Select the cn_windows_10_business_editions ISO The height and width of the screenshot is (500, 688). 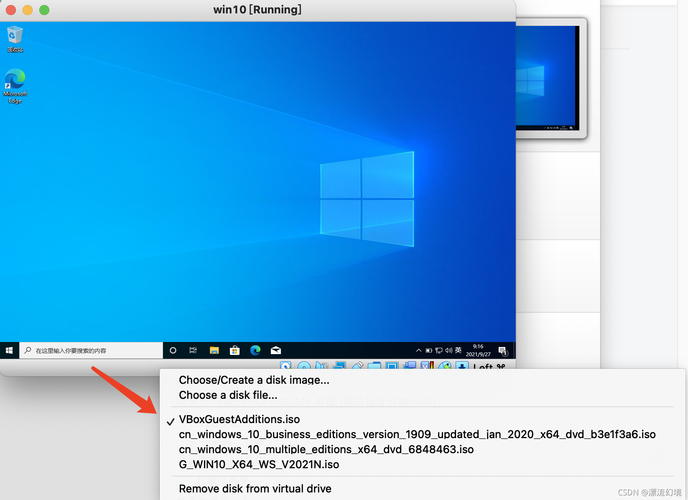(416, 434)
